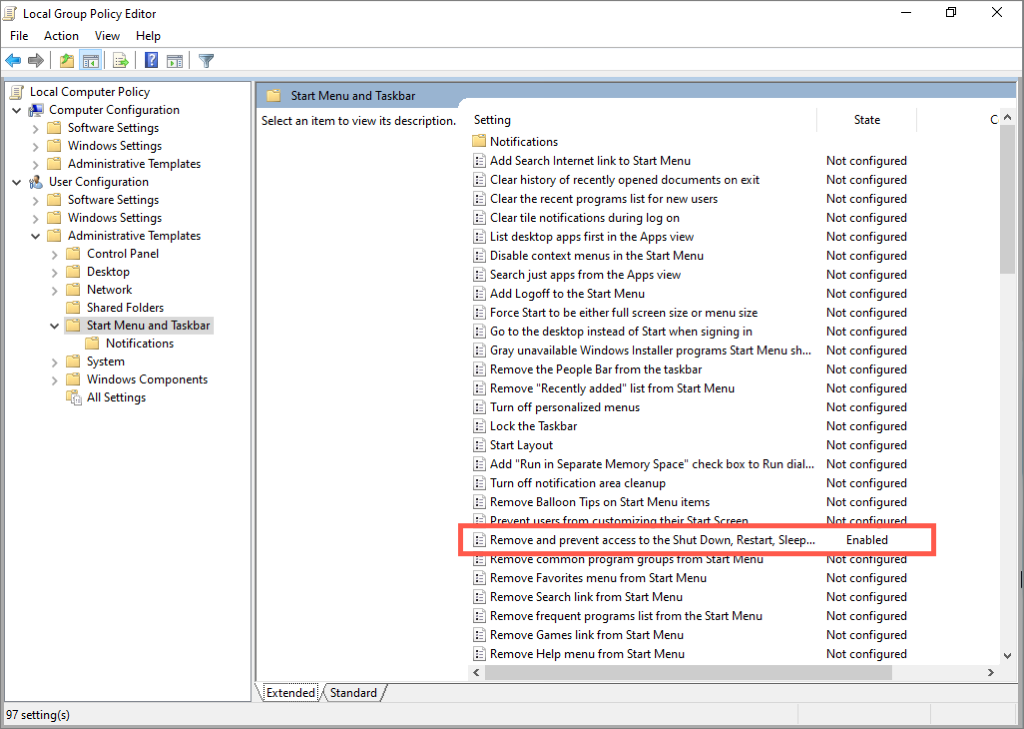
Task: Select Notifications under Start Menu and Taskbar
Action: (x=140, y=343)
